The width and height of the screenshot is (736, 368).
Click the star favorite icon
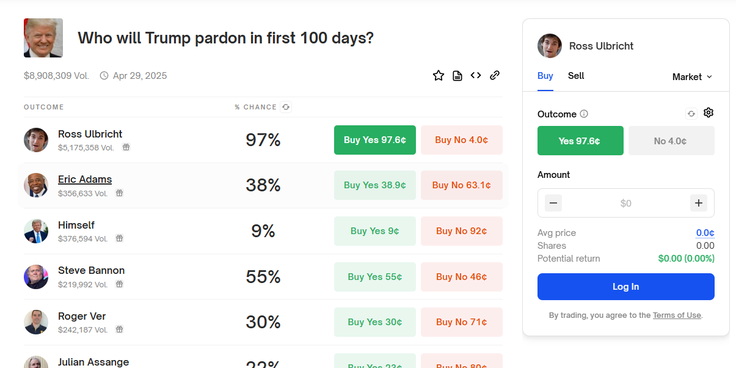pyautogui.click(x=438, y=76)
